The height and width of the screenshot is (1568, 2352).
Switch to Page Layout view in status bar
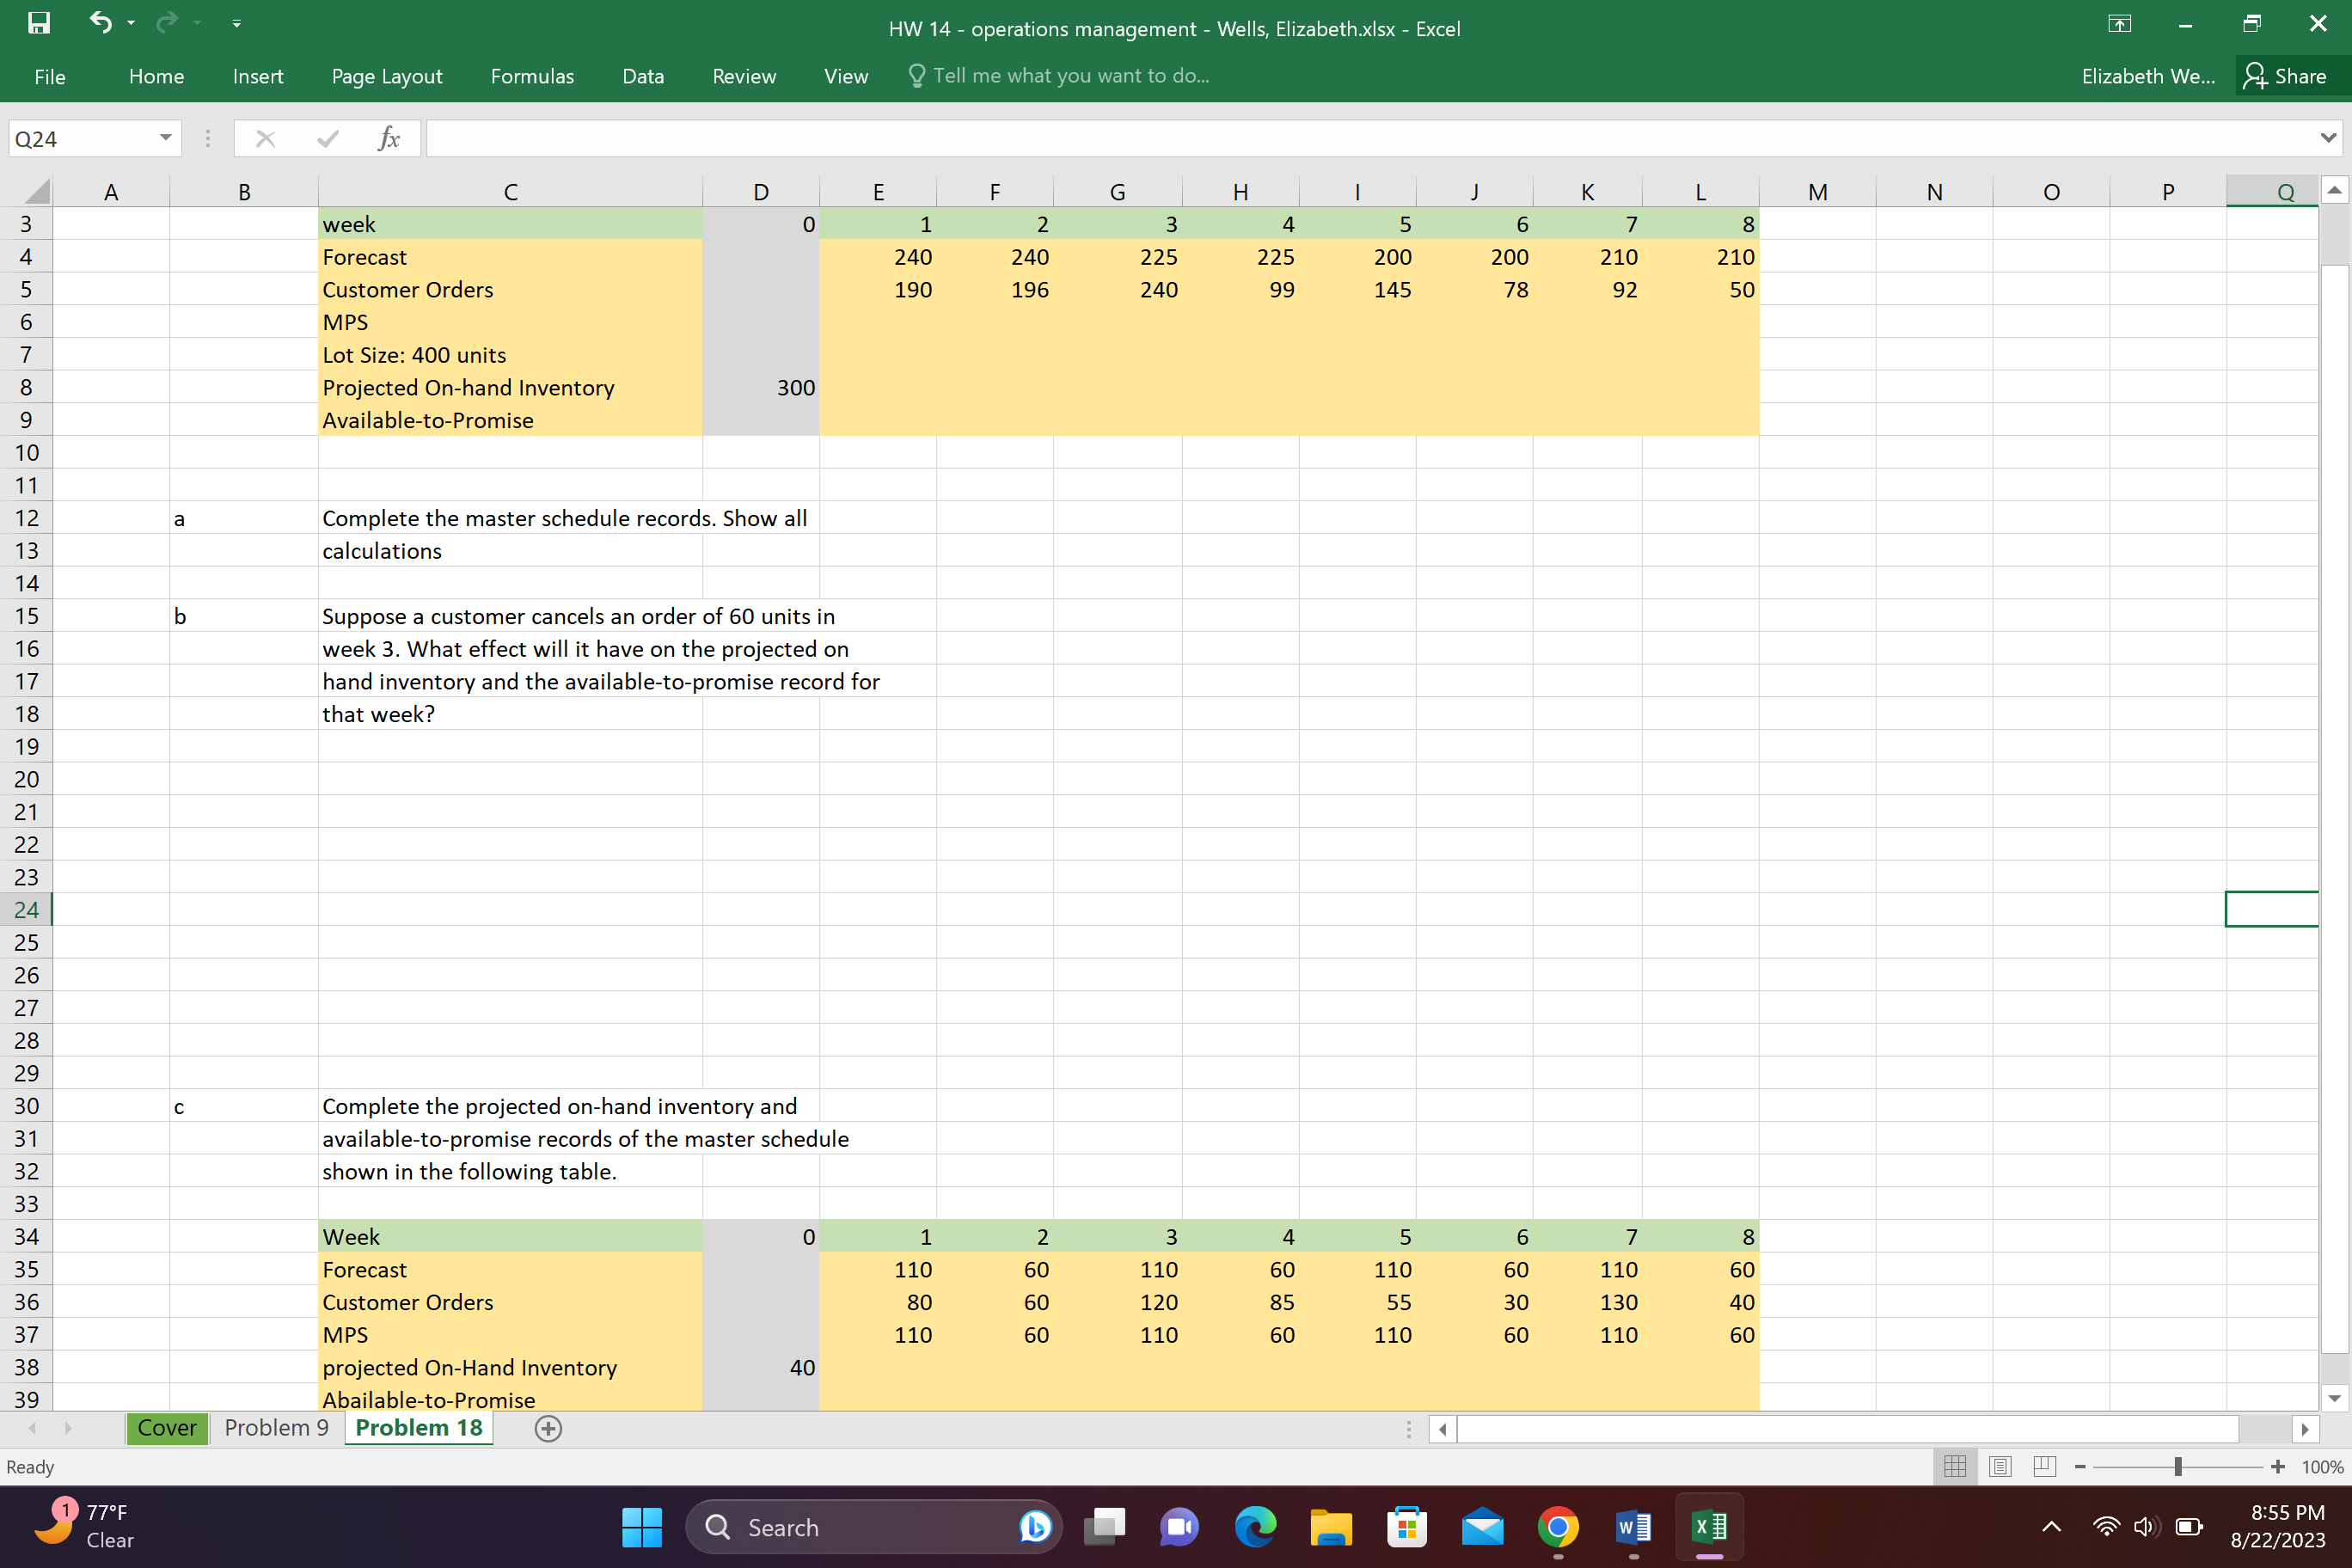click(x=2000, y=1466)
